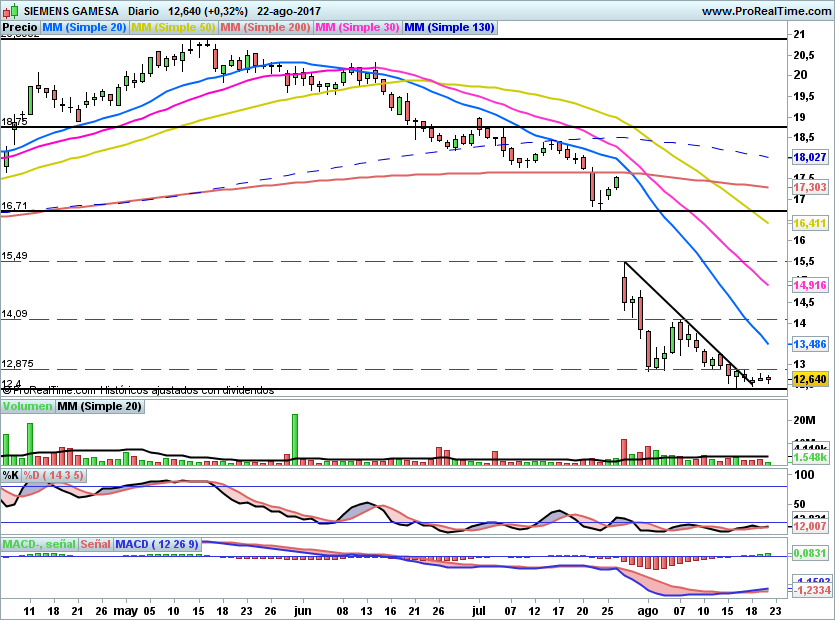Click the MM (Simple 50) indicator label
835x620 pixels.
point(173,28)
